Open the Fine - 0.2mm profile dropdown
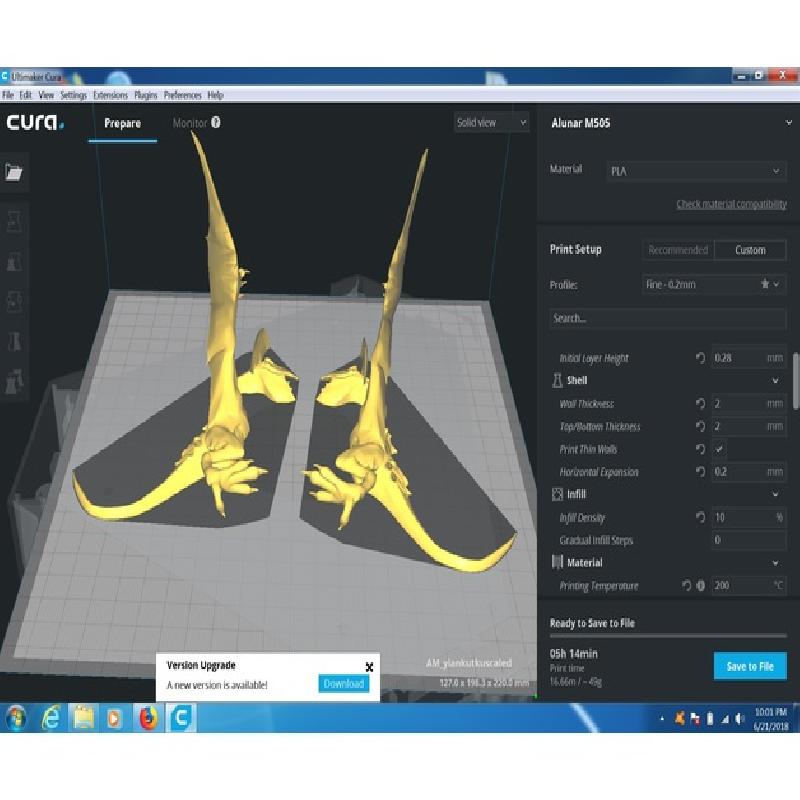 713,284
